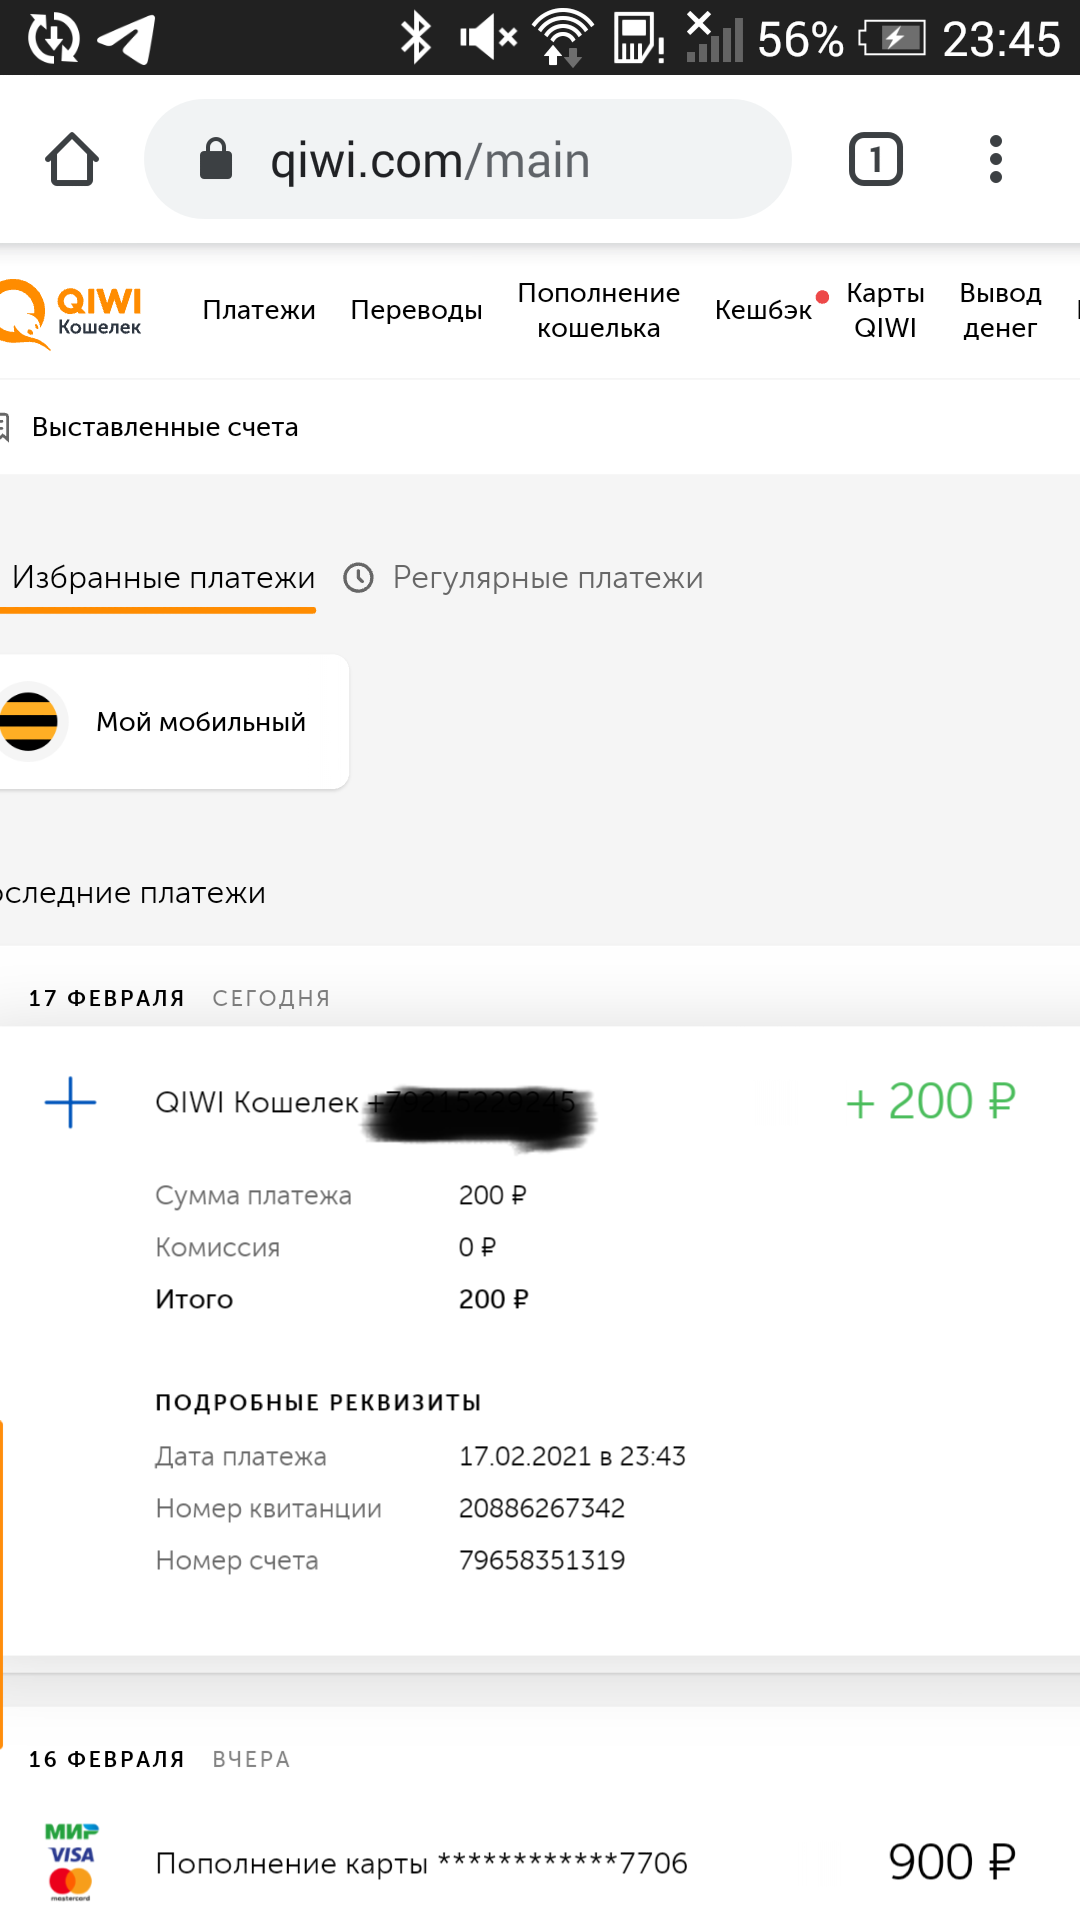This screenshot has width=1080, height=1920.
Task: Click the QIWI Кошелек logo
Action: point(70,313)
